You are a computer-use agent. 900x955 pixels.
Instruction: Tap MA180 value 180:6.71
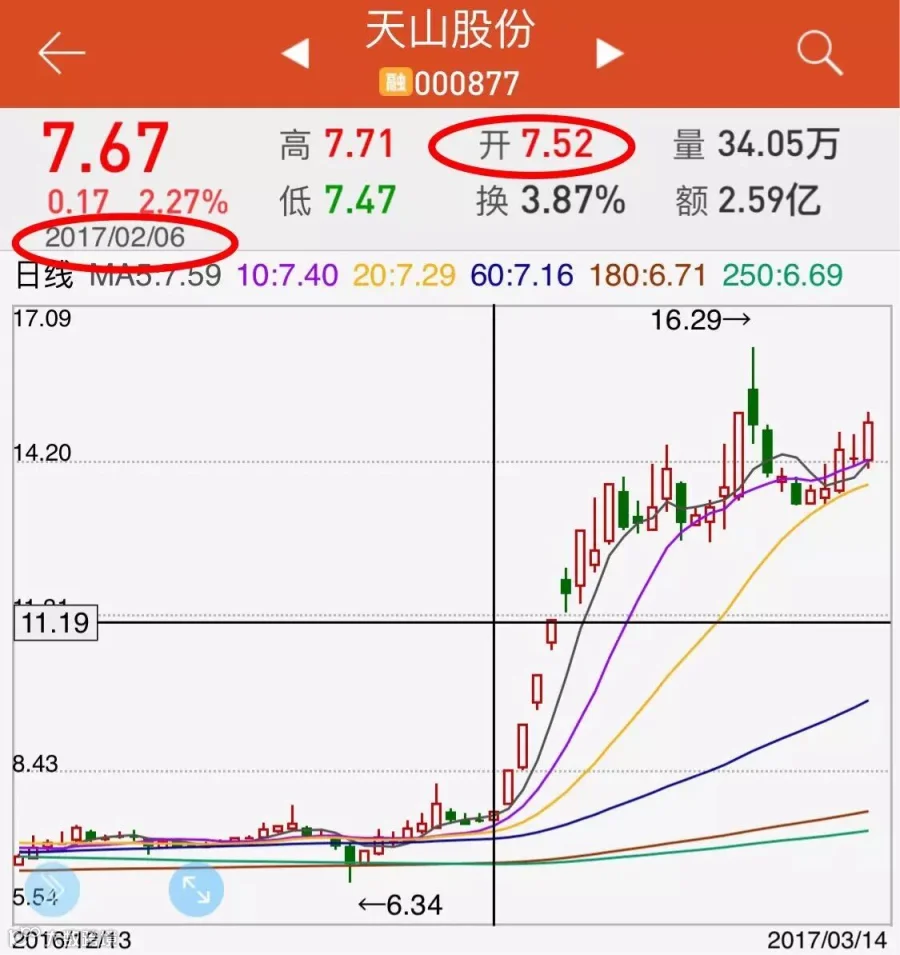point(648,275)
